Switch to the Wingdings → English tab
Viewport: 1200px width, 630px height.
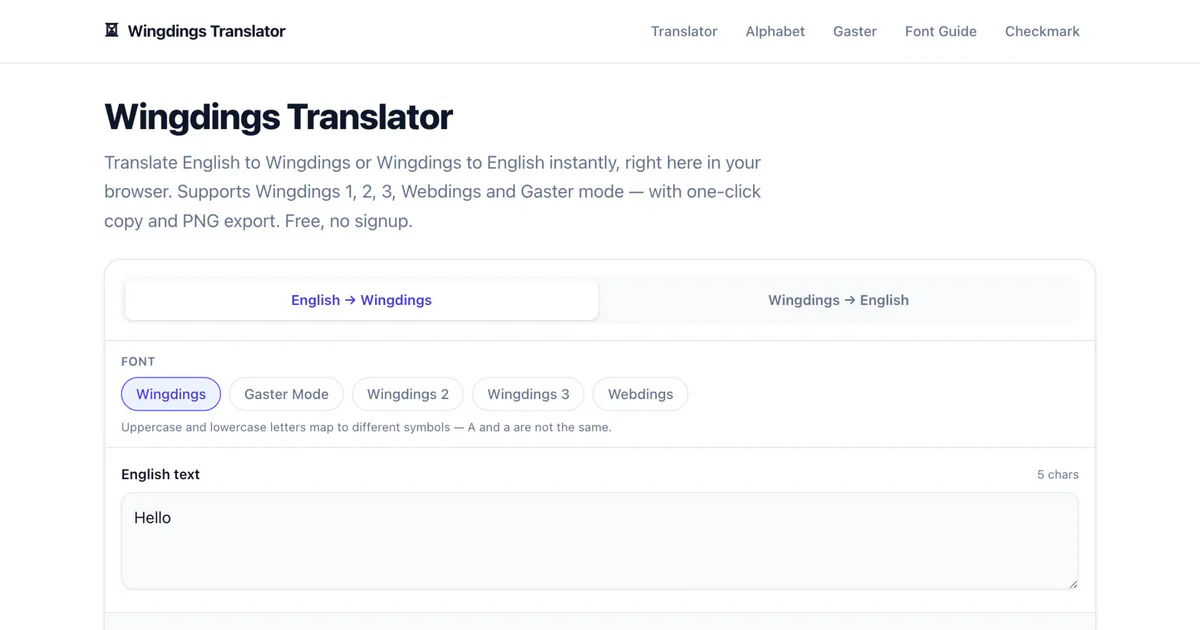(x=838, y=300)
